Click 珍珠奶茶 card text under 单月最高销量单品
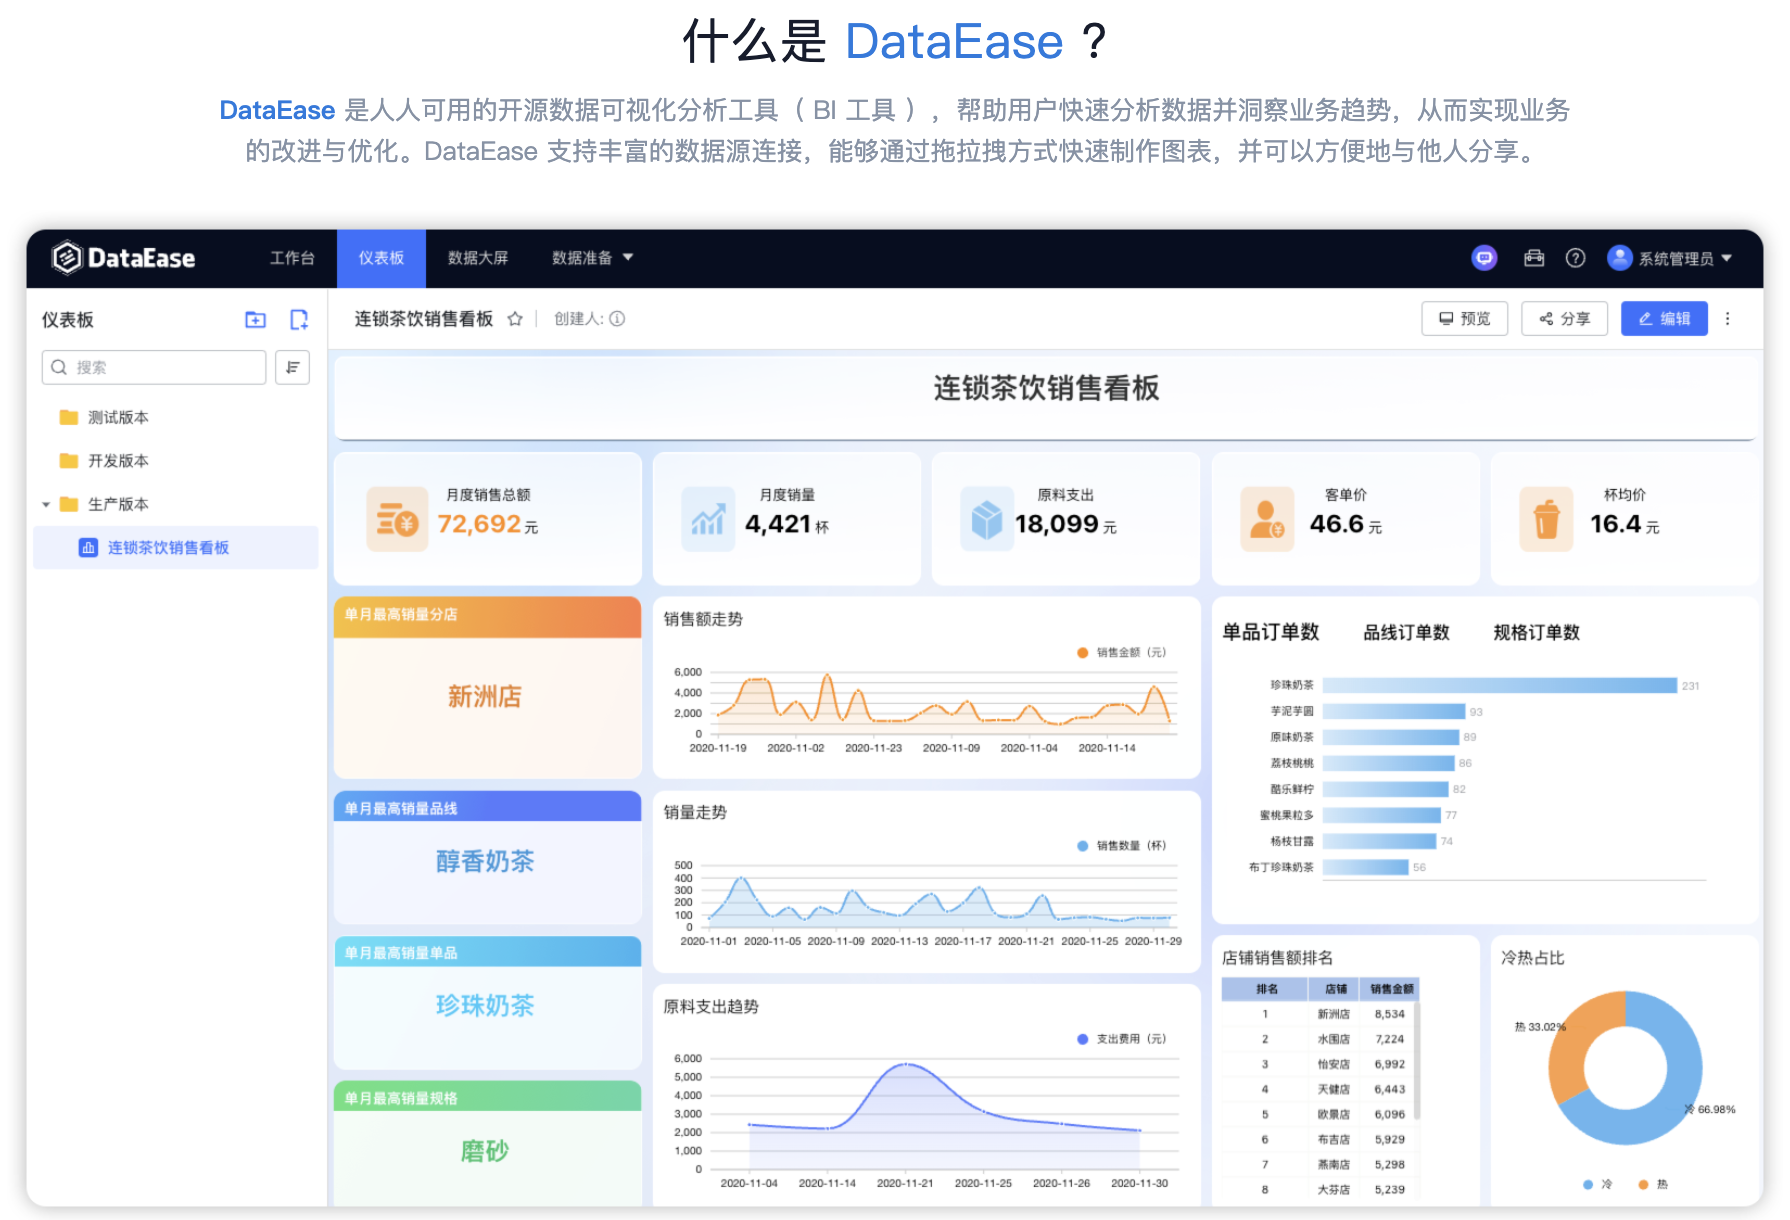The width and height of the screenshot is (1790, 1220). pos(485,1006)
